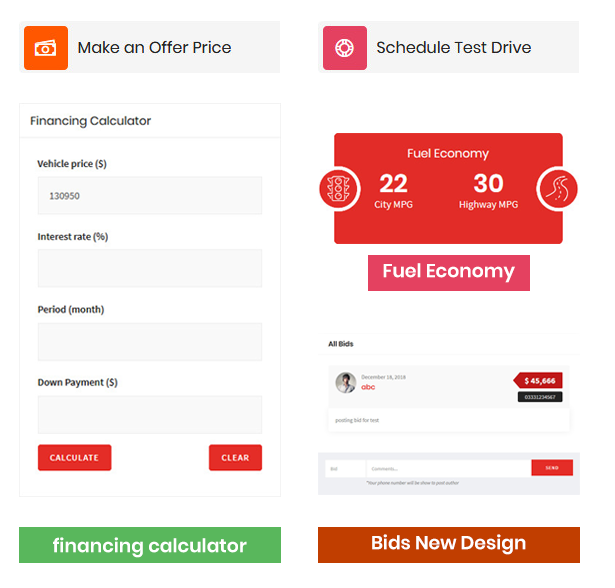Open Schedule Test Drive
Image resolution: width=615 pixels, height=588 pixels.
(x=453, y=48)
